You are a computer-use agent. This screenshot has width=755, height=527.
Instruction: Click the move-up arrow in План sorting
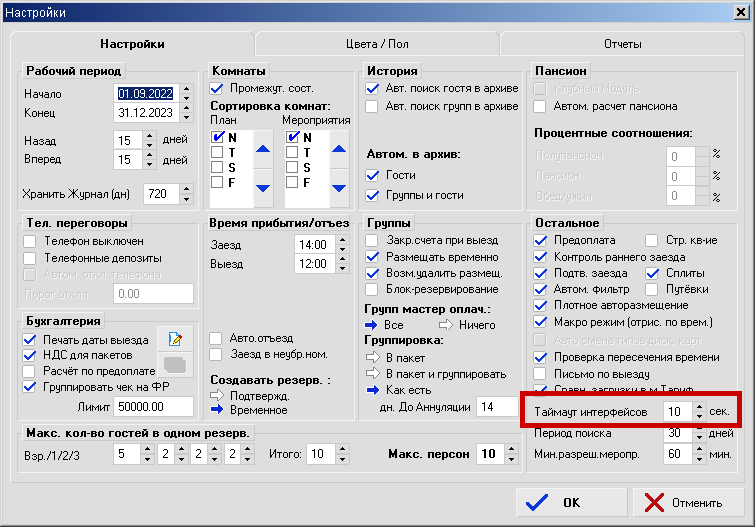point(262,149)
